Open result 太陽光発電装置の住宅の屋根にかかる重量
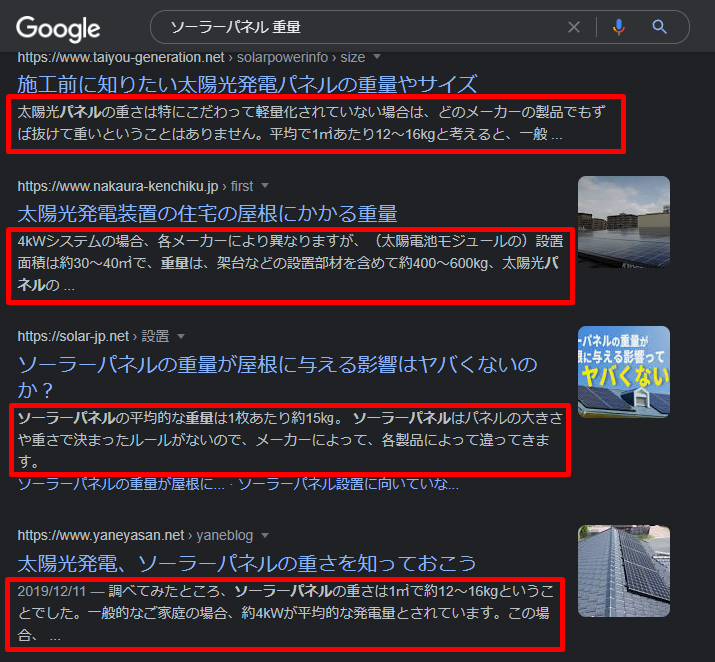 207,213
